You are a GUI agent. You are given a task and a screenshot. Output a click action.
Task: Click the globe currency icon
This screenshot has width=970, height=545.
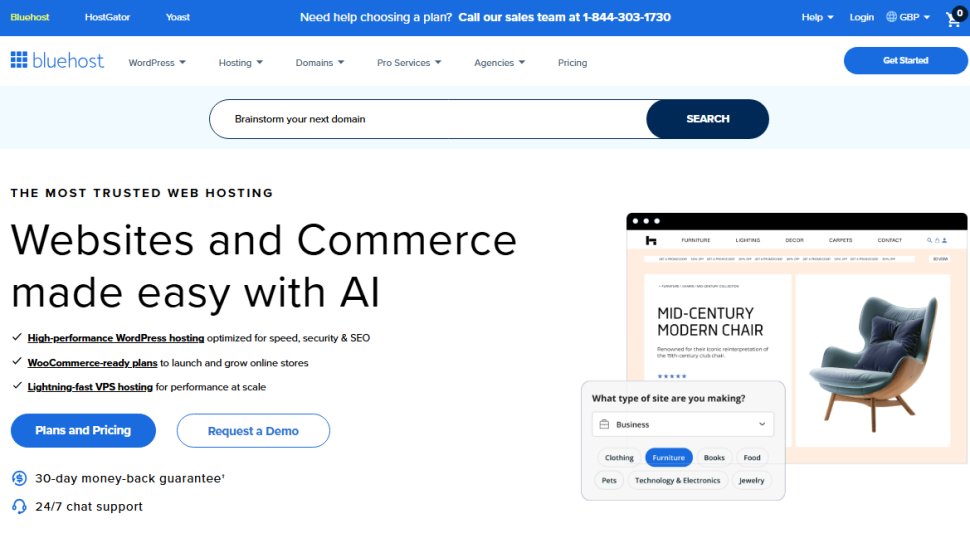(891, 17)
